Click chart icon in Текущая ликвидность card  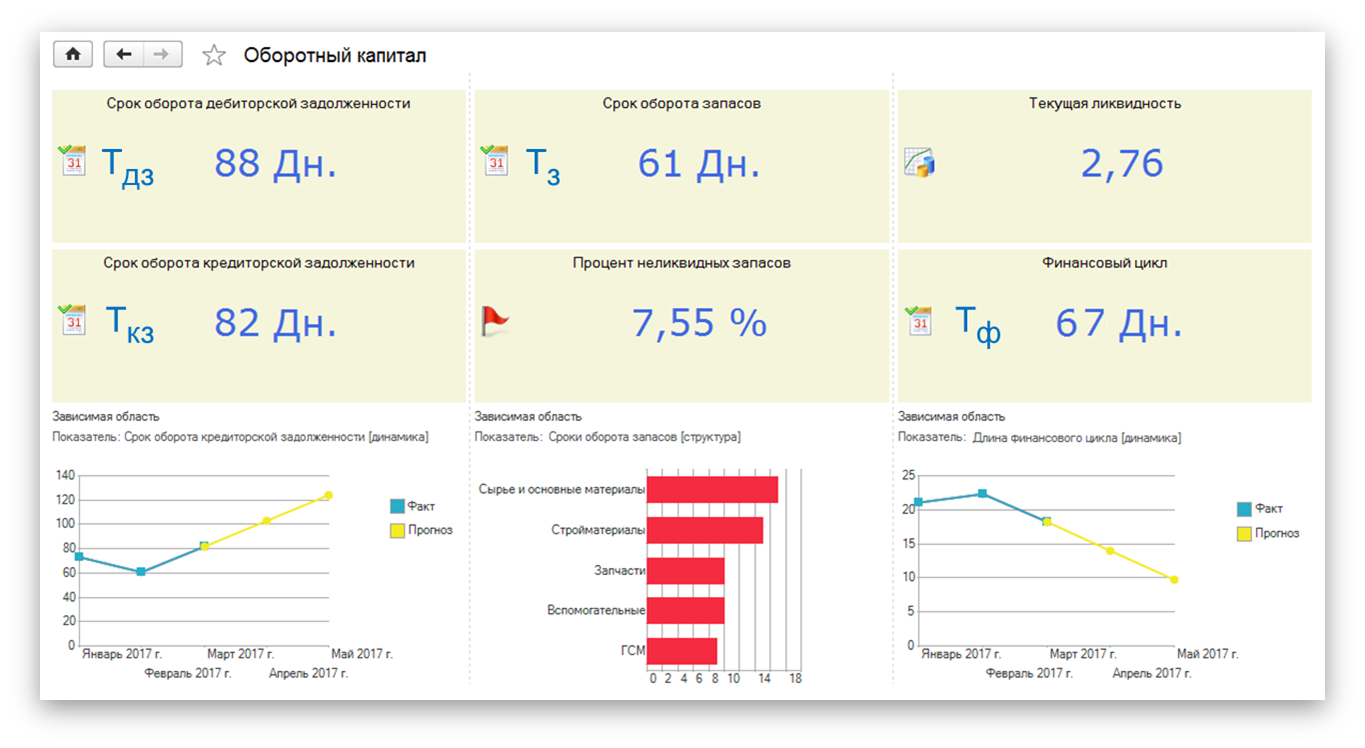tap(919, 163)
